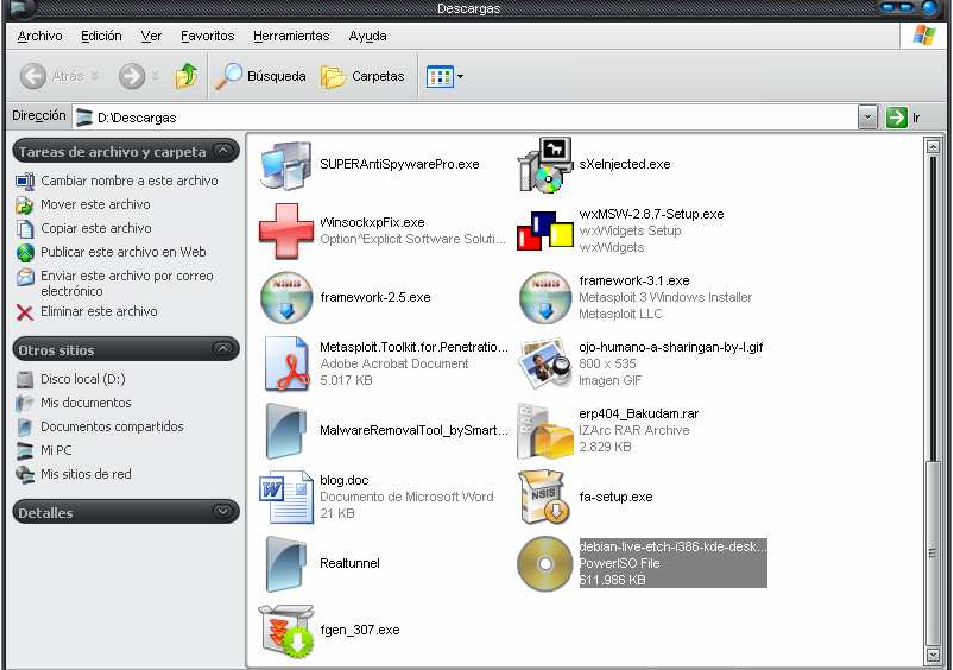Click the fgen_307.exe installer icon
Viewport: 953px width, 670px height.
click(x=285, y=630)
